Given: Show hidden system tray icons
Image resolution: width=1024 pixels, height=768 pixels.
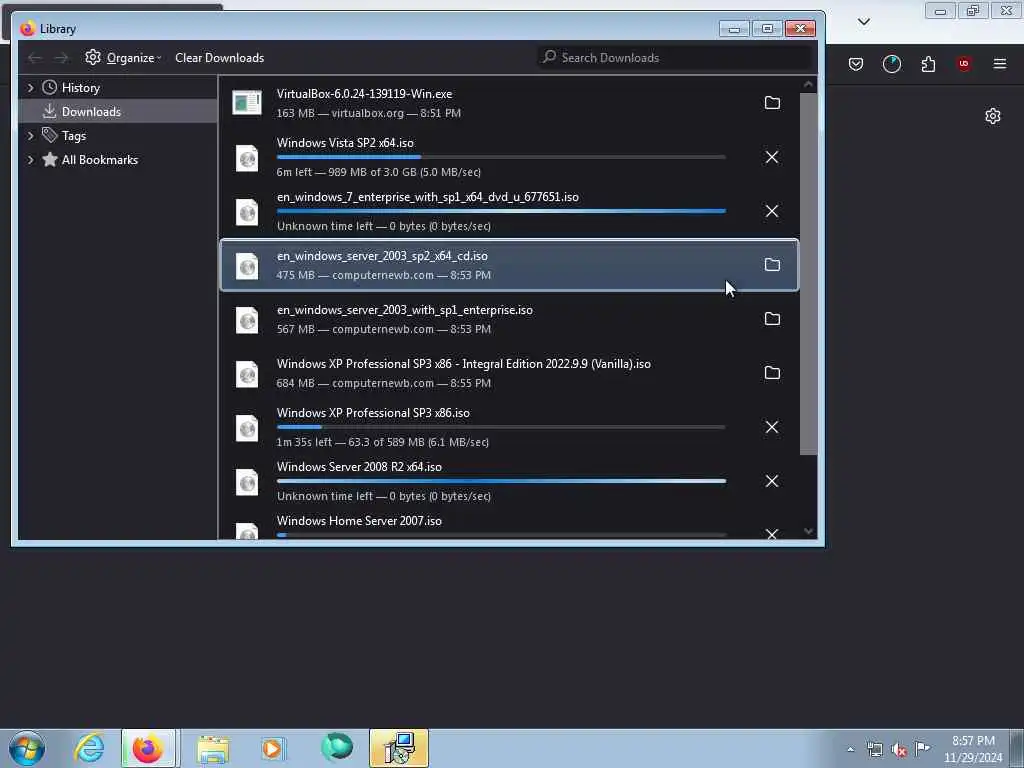Looking at the screenshot, I should coord(850,749).
